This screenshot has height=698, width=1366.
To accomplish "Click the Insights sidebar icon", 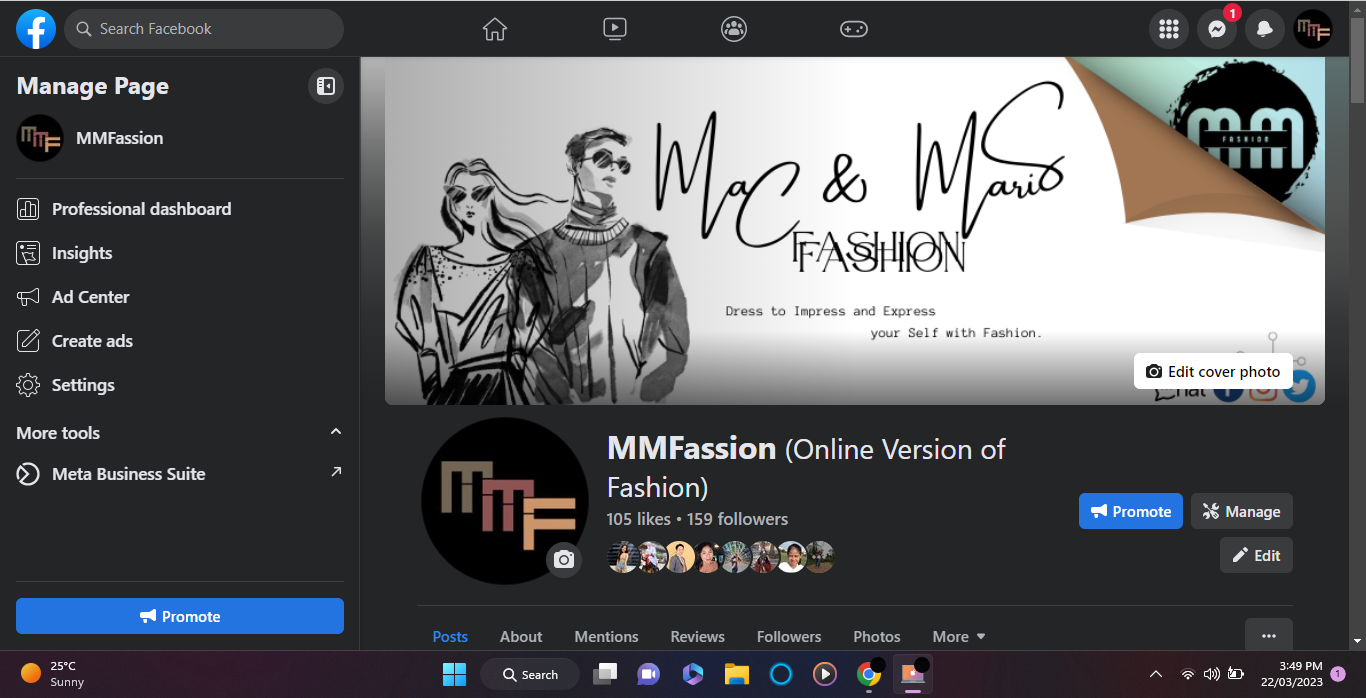I will (28, 253).
